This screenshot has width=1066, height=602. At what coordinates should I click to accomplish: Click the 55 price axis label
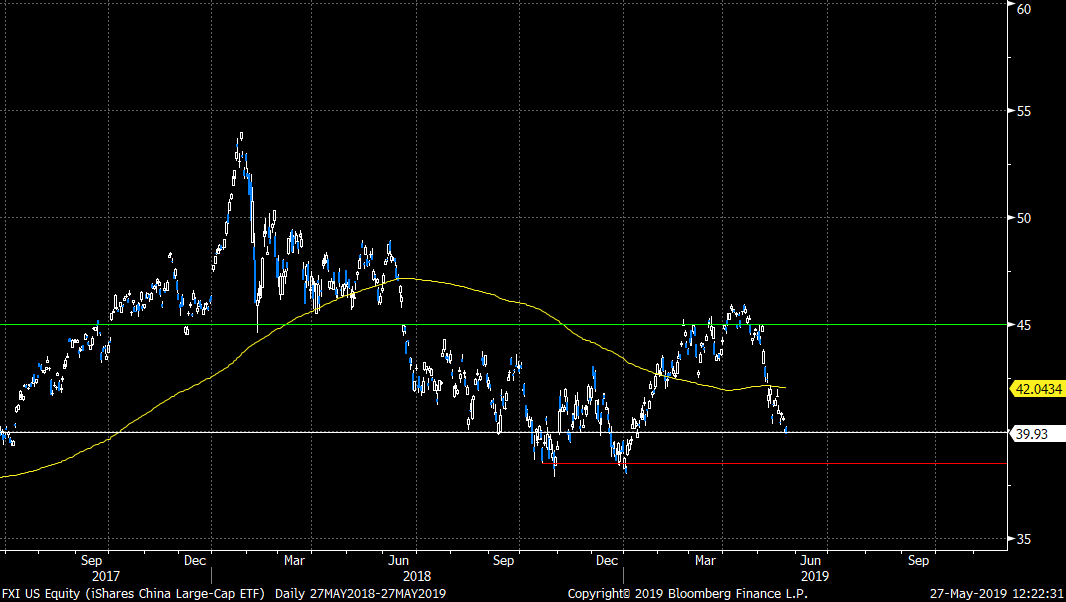click(x=1024, y=111)
